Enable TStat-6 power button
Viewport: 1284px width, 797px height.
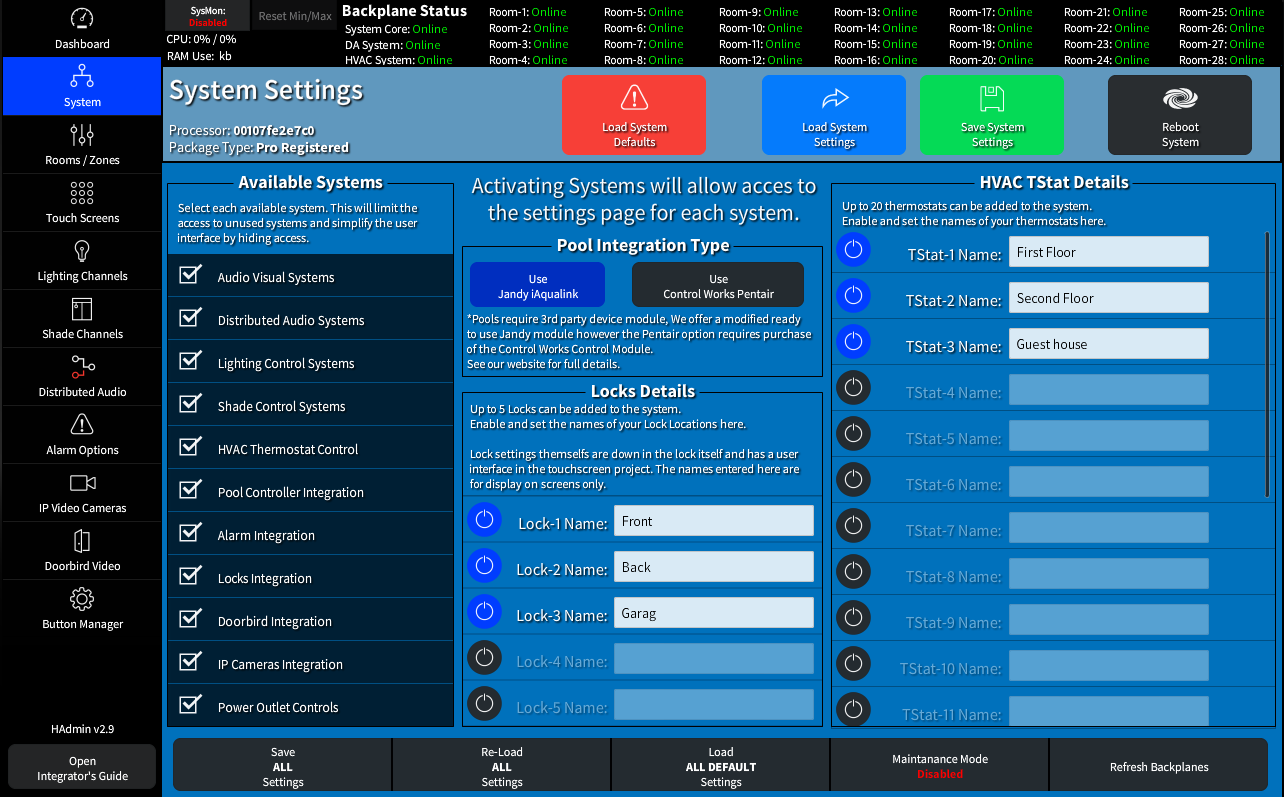click(x=853, y=479)
